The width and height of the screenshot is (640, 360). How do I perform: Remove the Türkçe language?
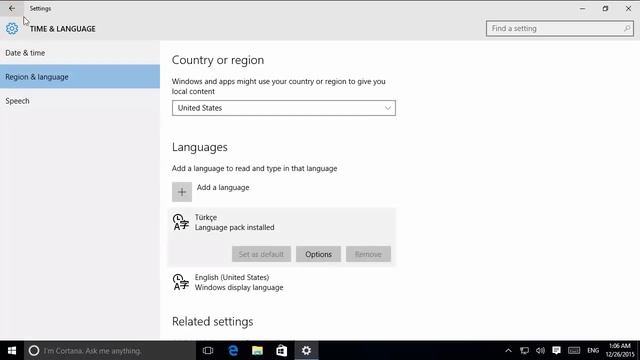pos(368,254)
